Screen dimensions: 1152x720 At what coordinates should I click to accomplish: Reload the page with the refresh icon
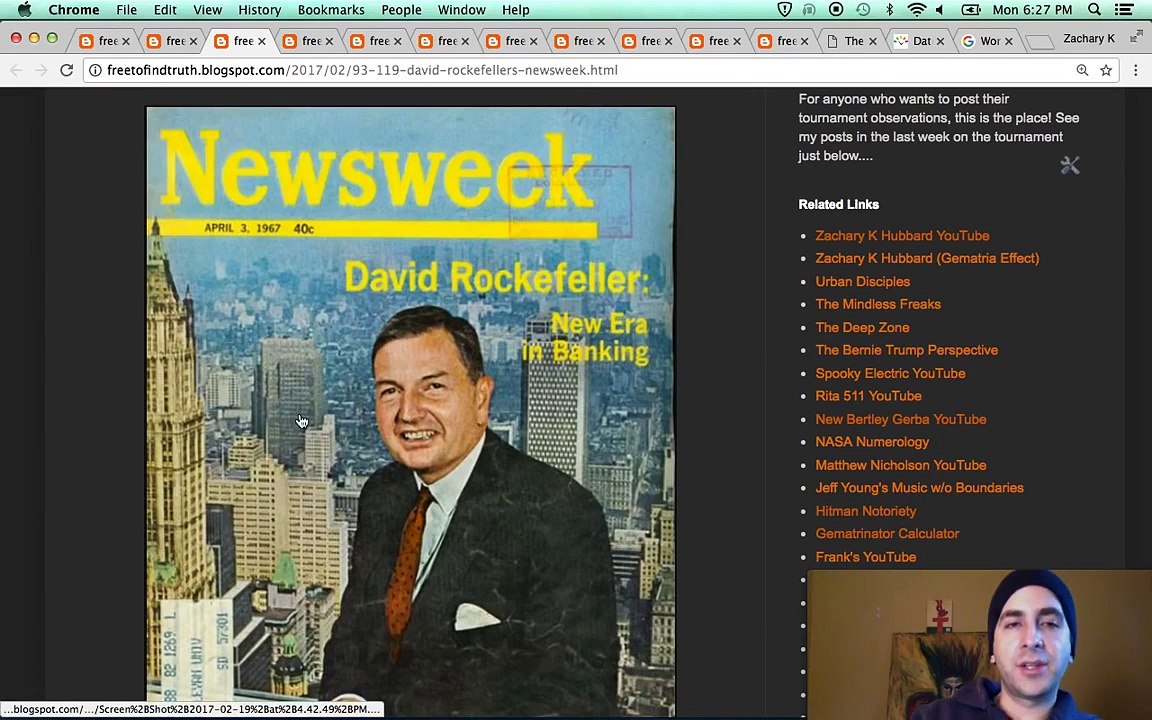(66, 71)
